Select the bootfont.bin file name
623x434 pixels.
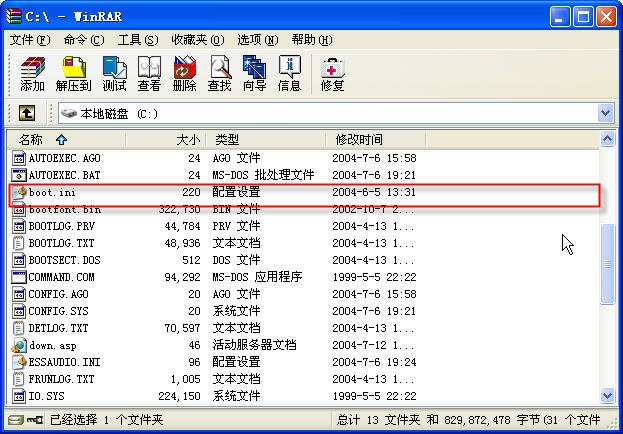65,209
